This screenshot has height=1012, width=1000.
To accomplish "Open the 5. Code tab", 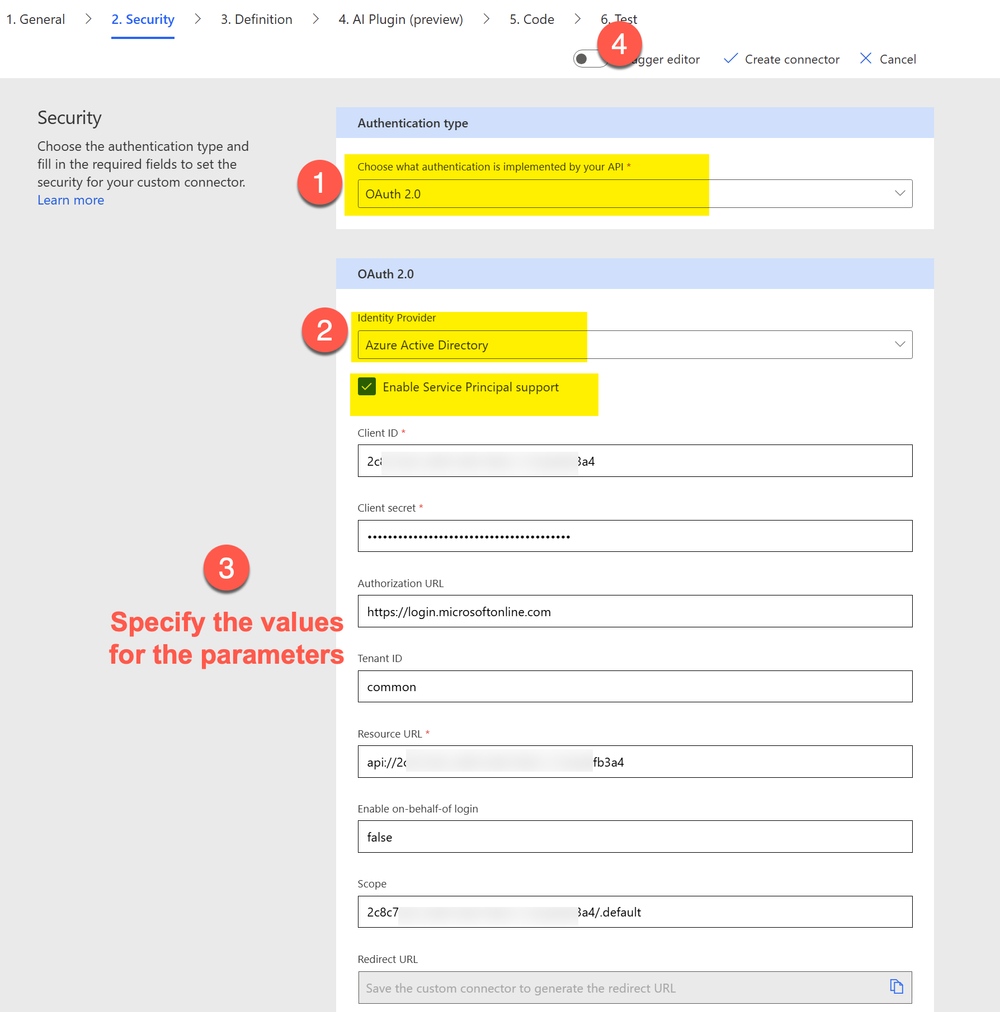I will pos(531,18).
